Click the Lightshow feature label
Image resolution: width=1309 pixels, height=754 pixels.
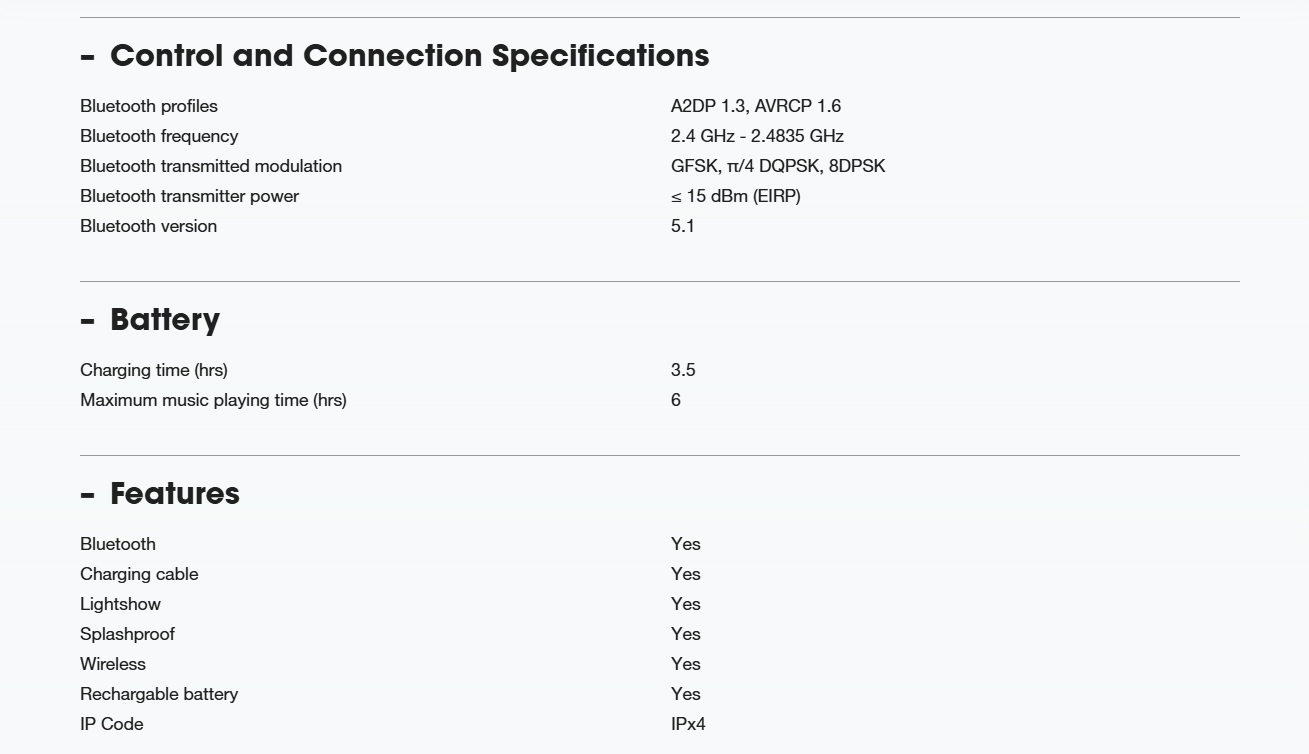click(x=120, y=604)
